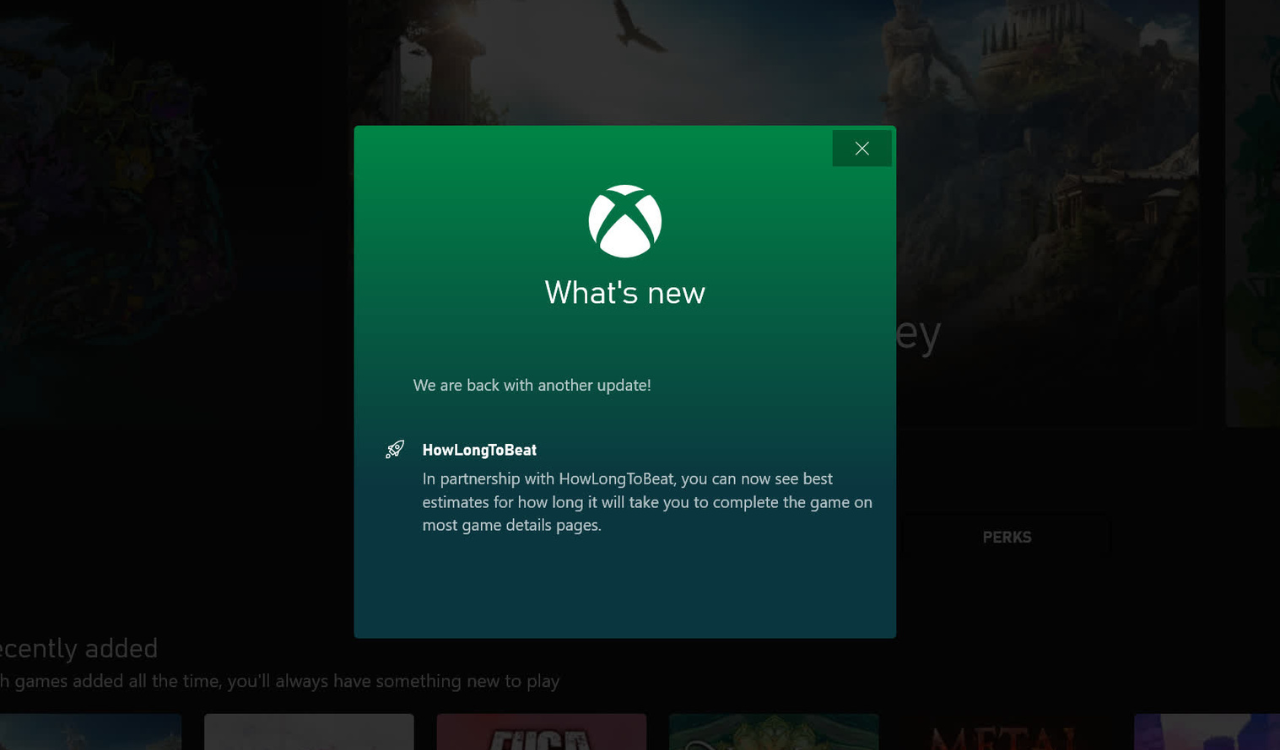Click the "something new to play" subtitle
1280x750 pixels.
pyautogui.click(x=280, y=681)
